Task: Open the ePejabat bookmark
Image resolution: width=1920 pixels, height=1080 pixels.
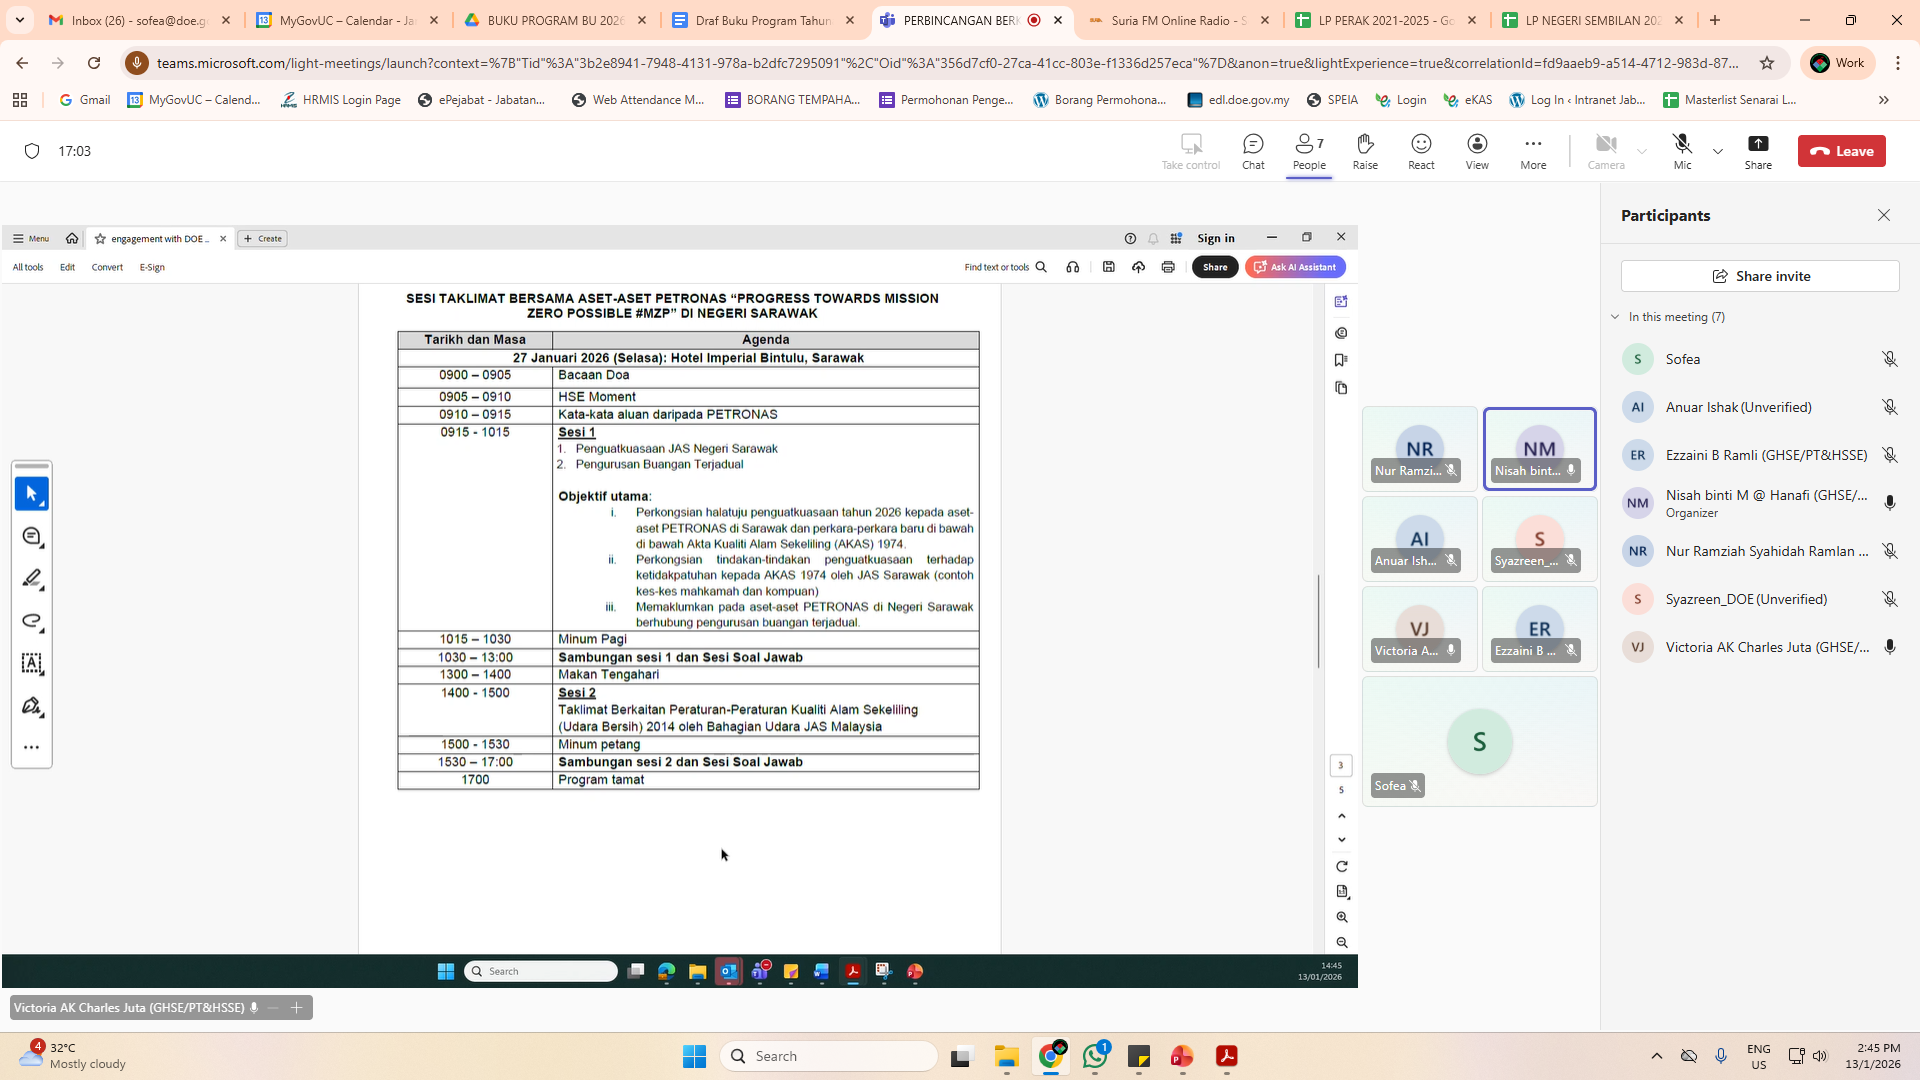Action: coord(482,100)
